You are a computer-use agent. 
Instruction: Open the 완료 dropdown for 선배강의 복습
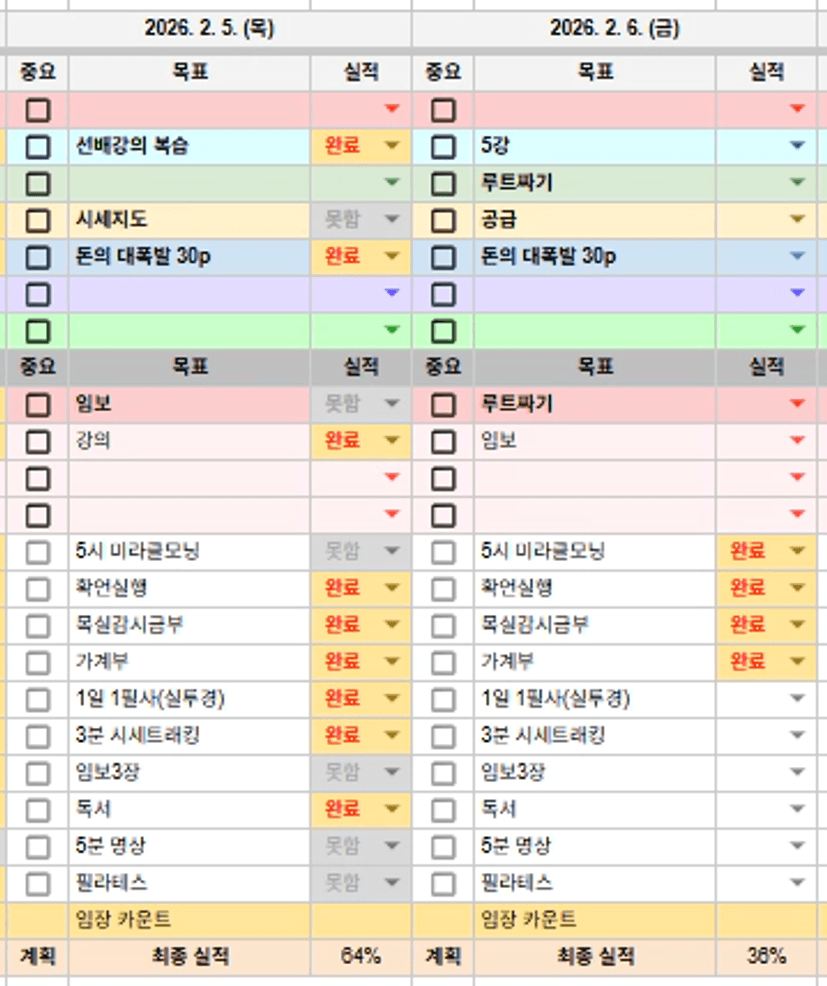pyautogui.click(x=392, y=147)
